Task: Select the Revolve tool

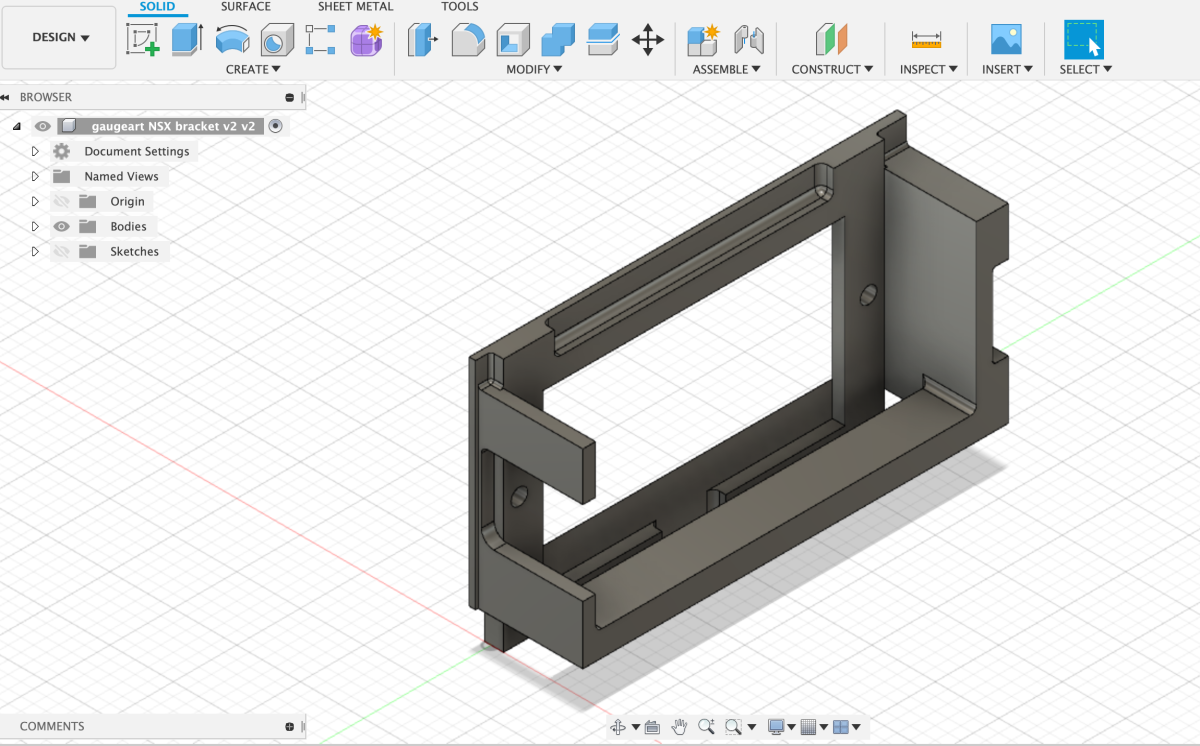Action: tap(232, 40)
